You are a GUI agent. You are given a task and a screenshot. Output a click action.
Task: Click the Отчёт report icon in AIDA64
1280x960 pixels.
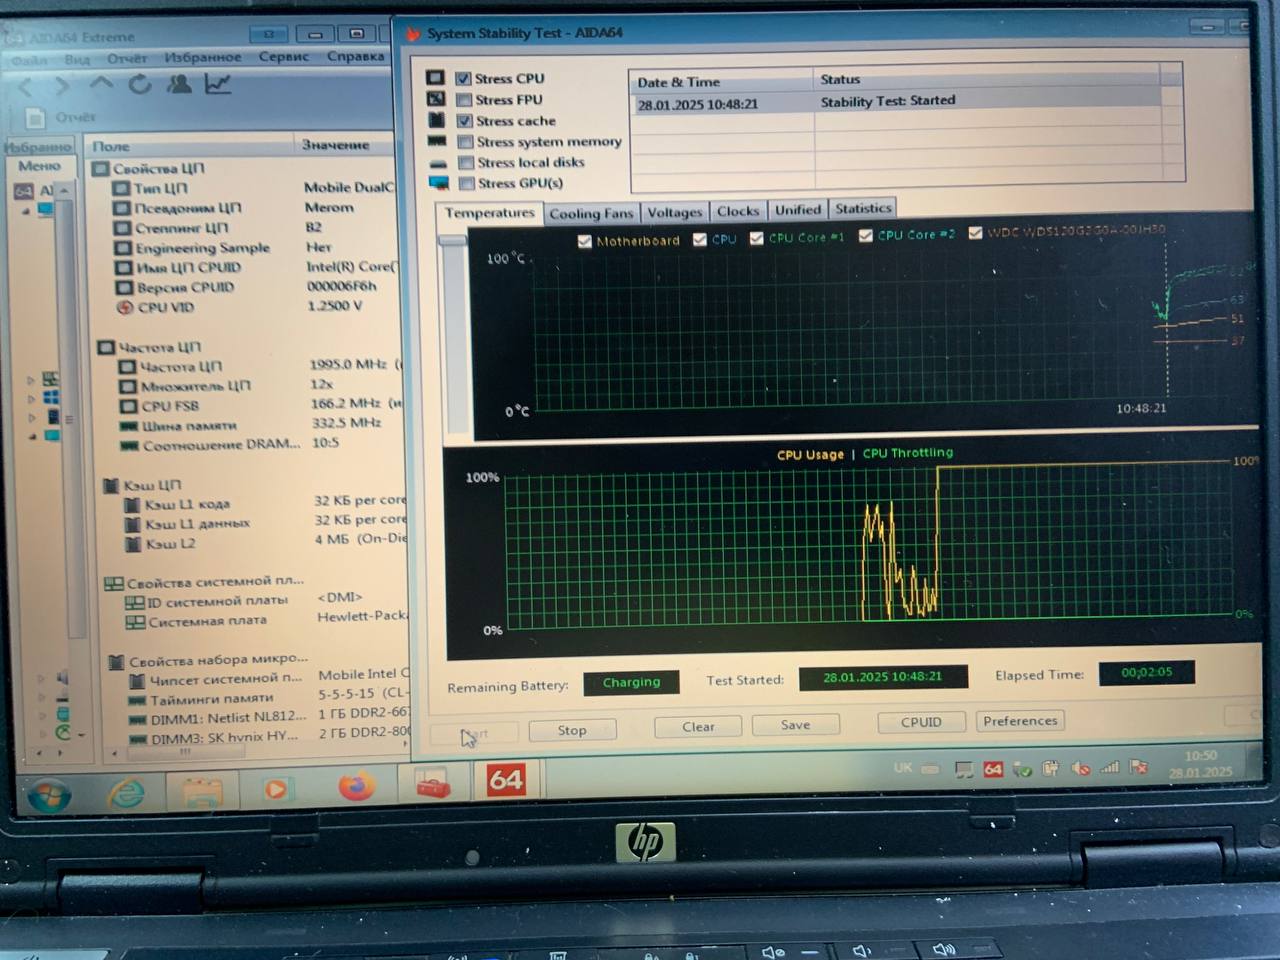point(35,118)
